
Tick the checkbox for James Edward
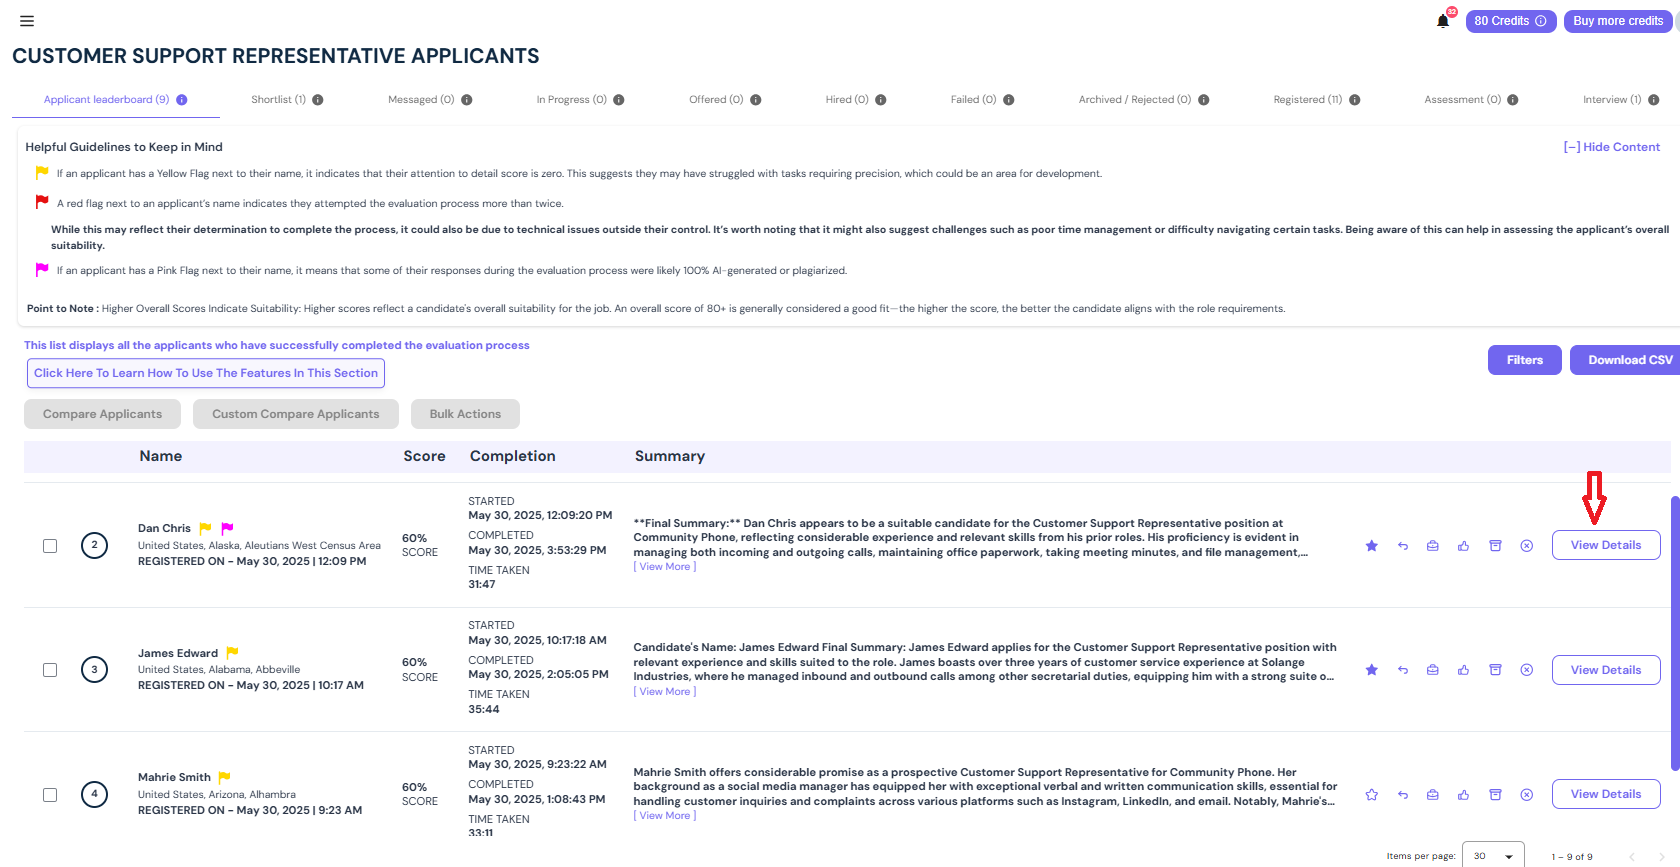click(x=50, y=670)
